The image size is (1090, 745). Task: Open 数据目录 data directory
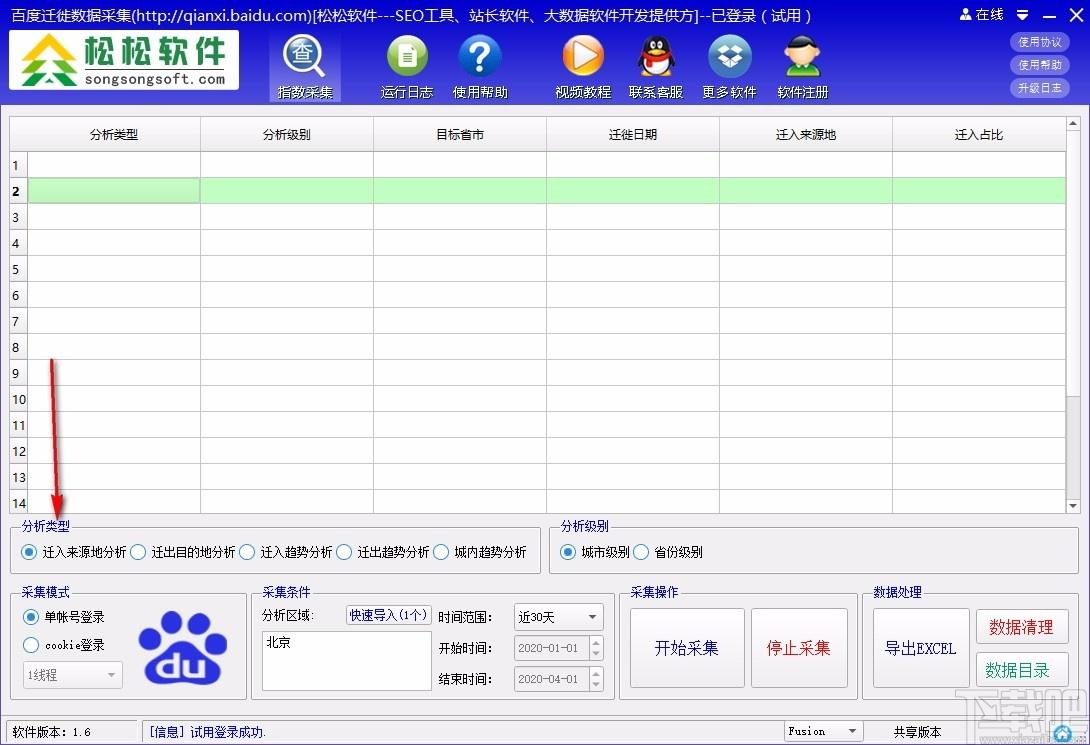1021,670
